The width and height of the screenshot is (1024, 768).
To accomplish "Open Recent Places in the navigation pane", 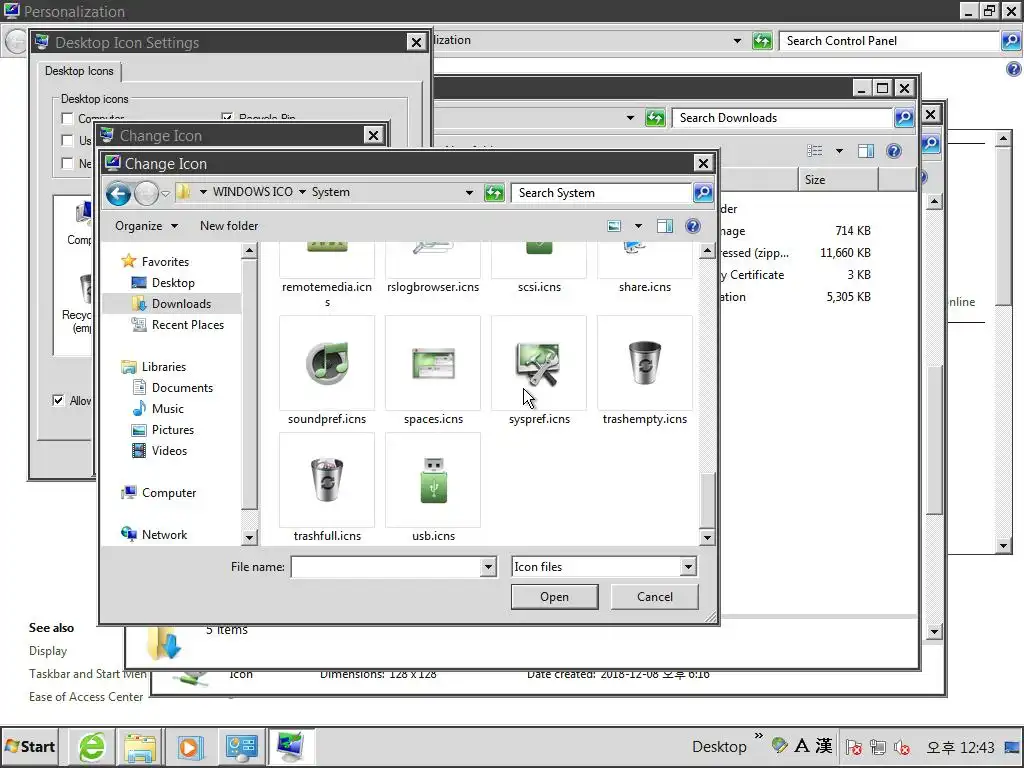I will [x=187, y=325].
